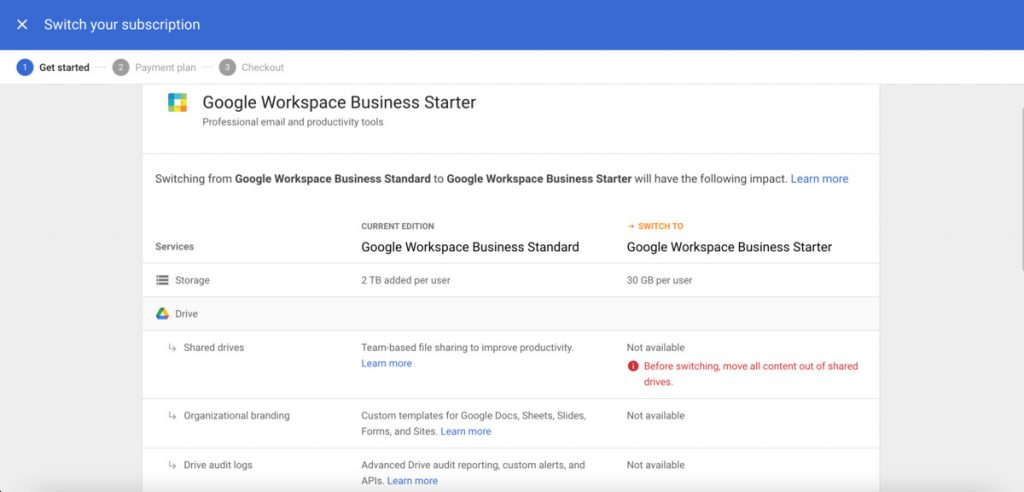The height and width of the screenshot is (492, 1024).
Task: Click Google Workspace Business Starter column heading
Action: [x=729, y=247]
